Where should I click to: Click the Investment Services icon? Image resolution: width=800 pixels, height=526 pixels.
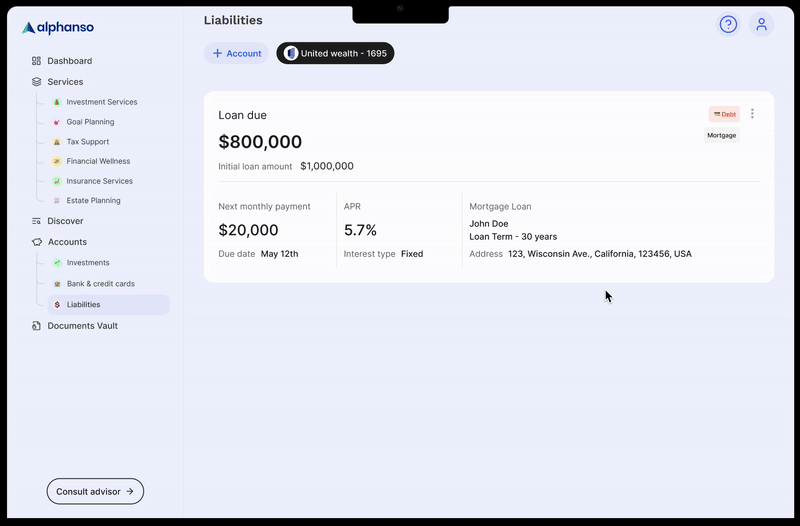[x=57, y=102]
